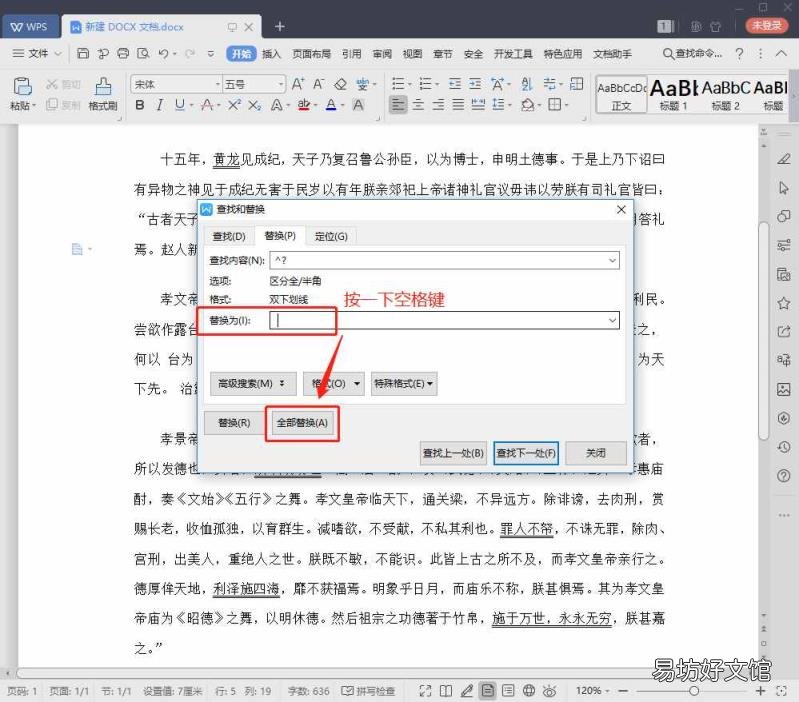
Task: Click the 关闭 button in dialog
Action: click(596, 453)
